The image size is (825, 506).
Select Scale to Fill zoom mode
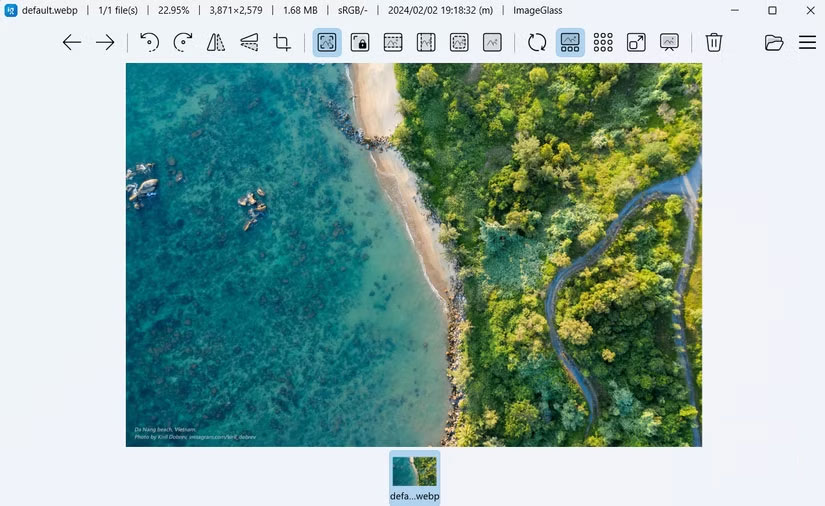click(492, 42)
